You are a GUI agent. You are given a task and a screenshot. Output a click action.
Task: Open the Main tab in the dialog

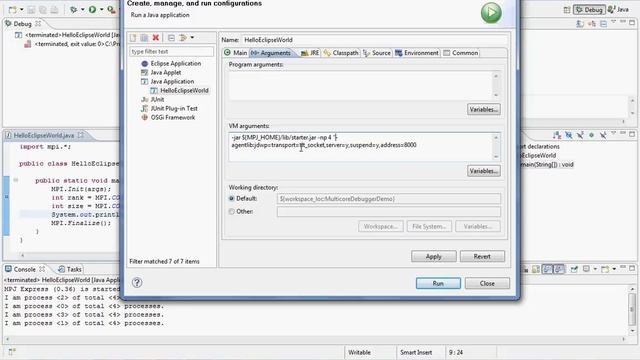tap(236, 53)
